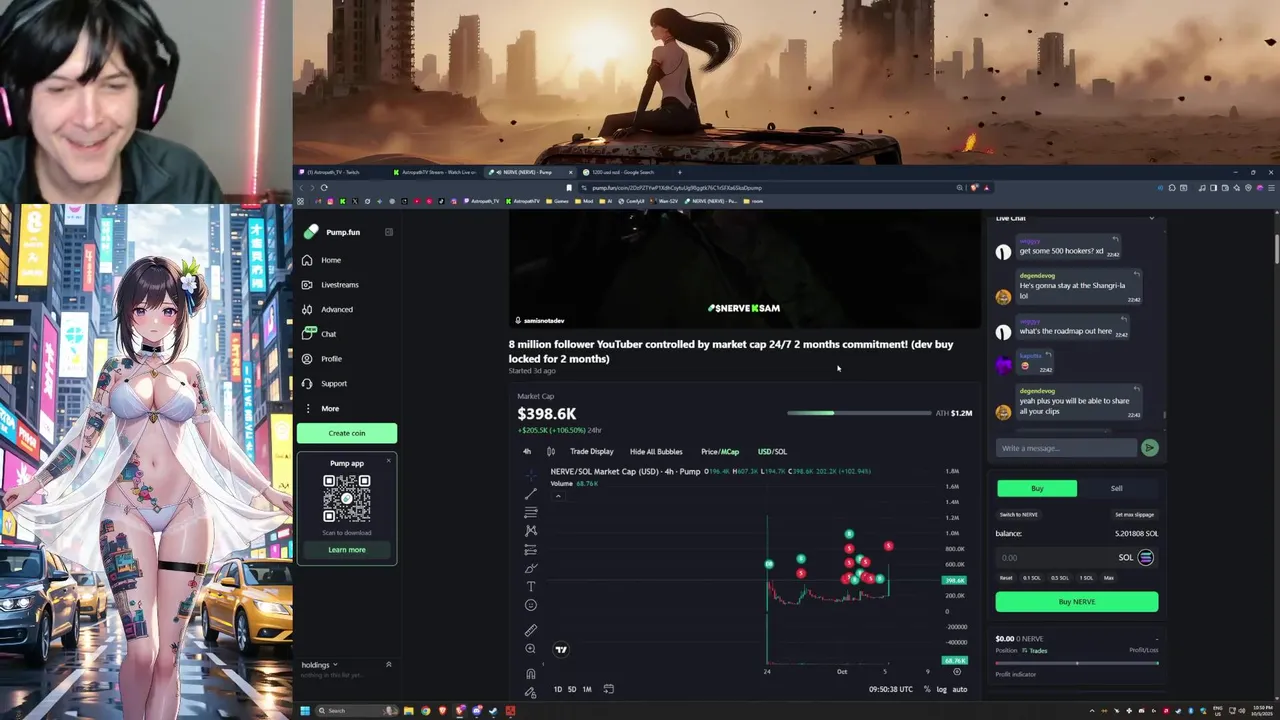Open the 4h chart interval selector
Image resolution: width=1280 pixels, height=720 pixels.
coord(527,451)
